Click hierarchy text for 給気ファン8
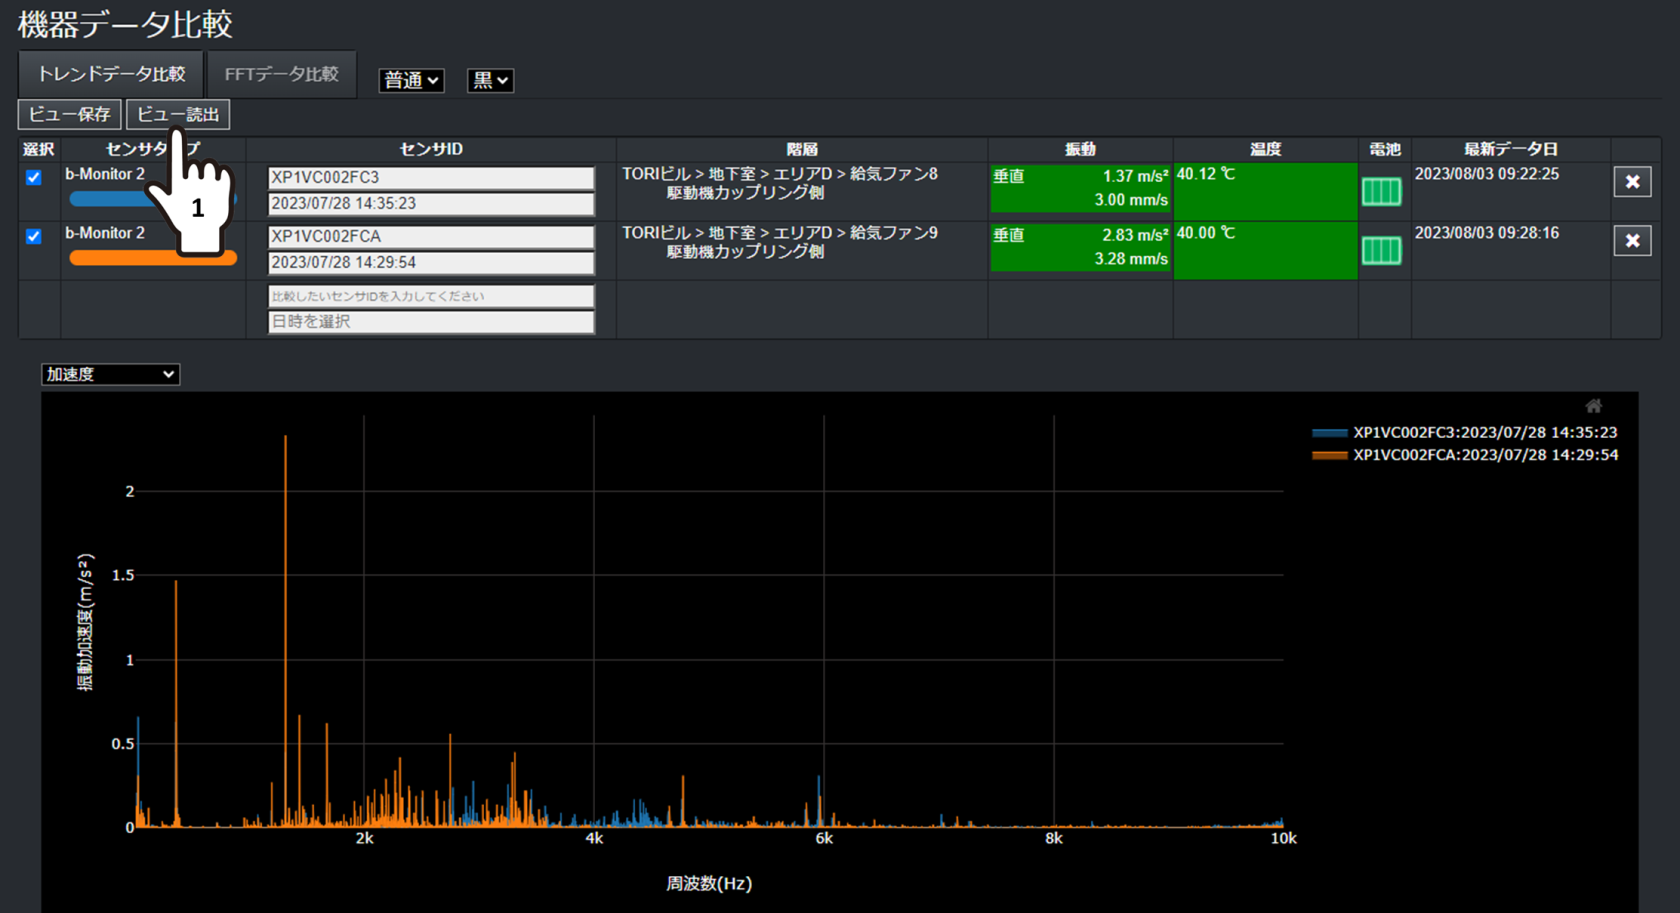The width and height of the screenshot is (1680, 913). [x=780, y=183]
